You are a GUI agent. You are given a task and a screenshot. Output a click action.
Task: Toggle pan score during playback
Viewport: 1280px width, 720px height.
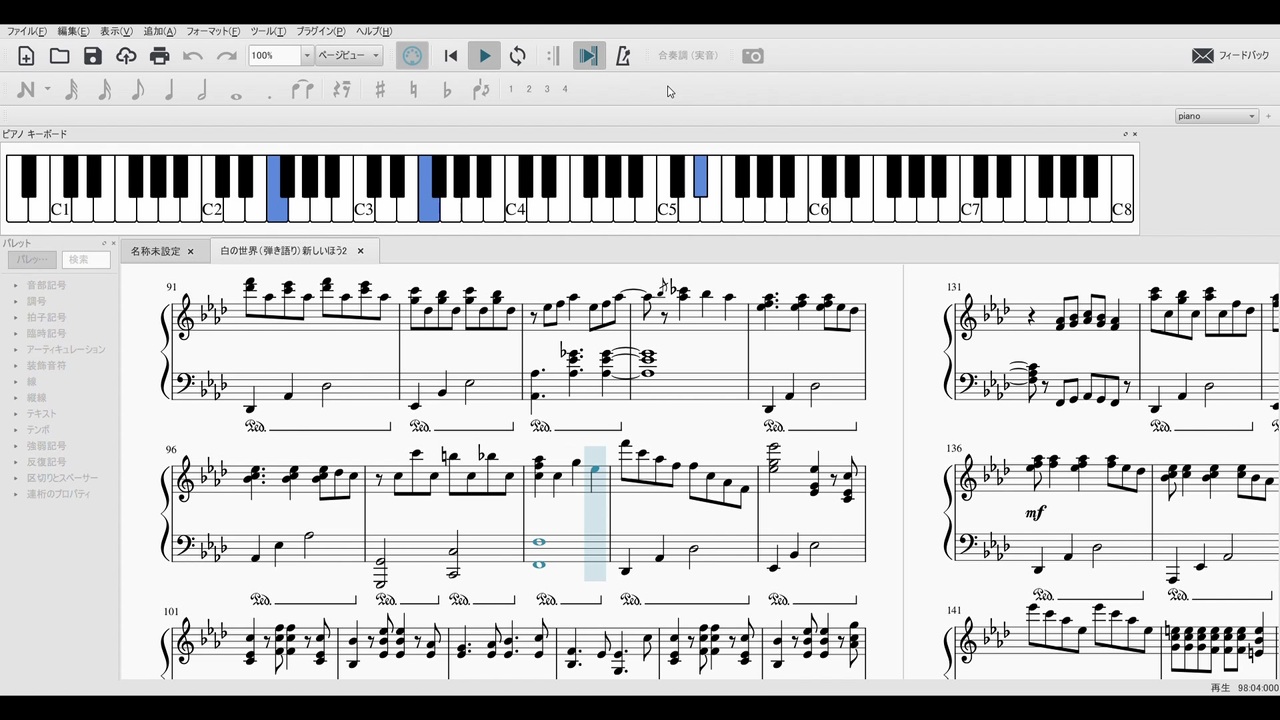[588, 56]
